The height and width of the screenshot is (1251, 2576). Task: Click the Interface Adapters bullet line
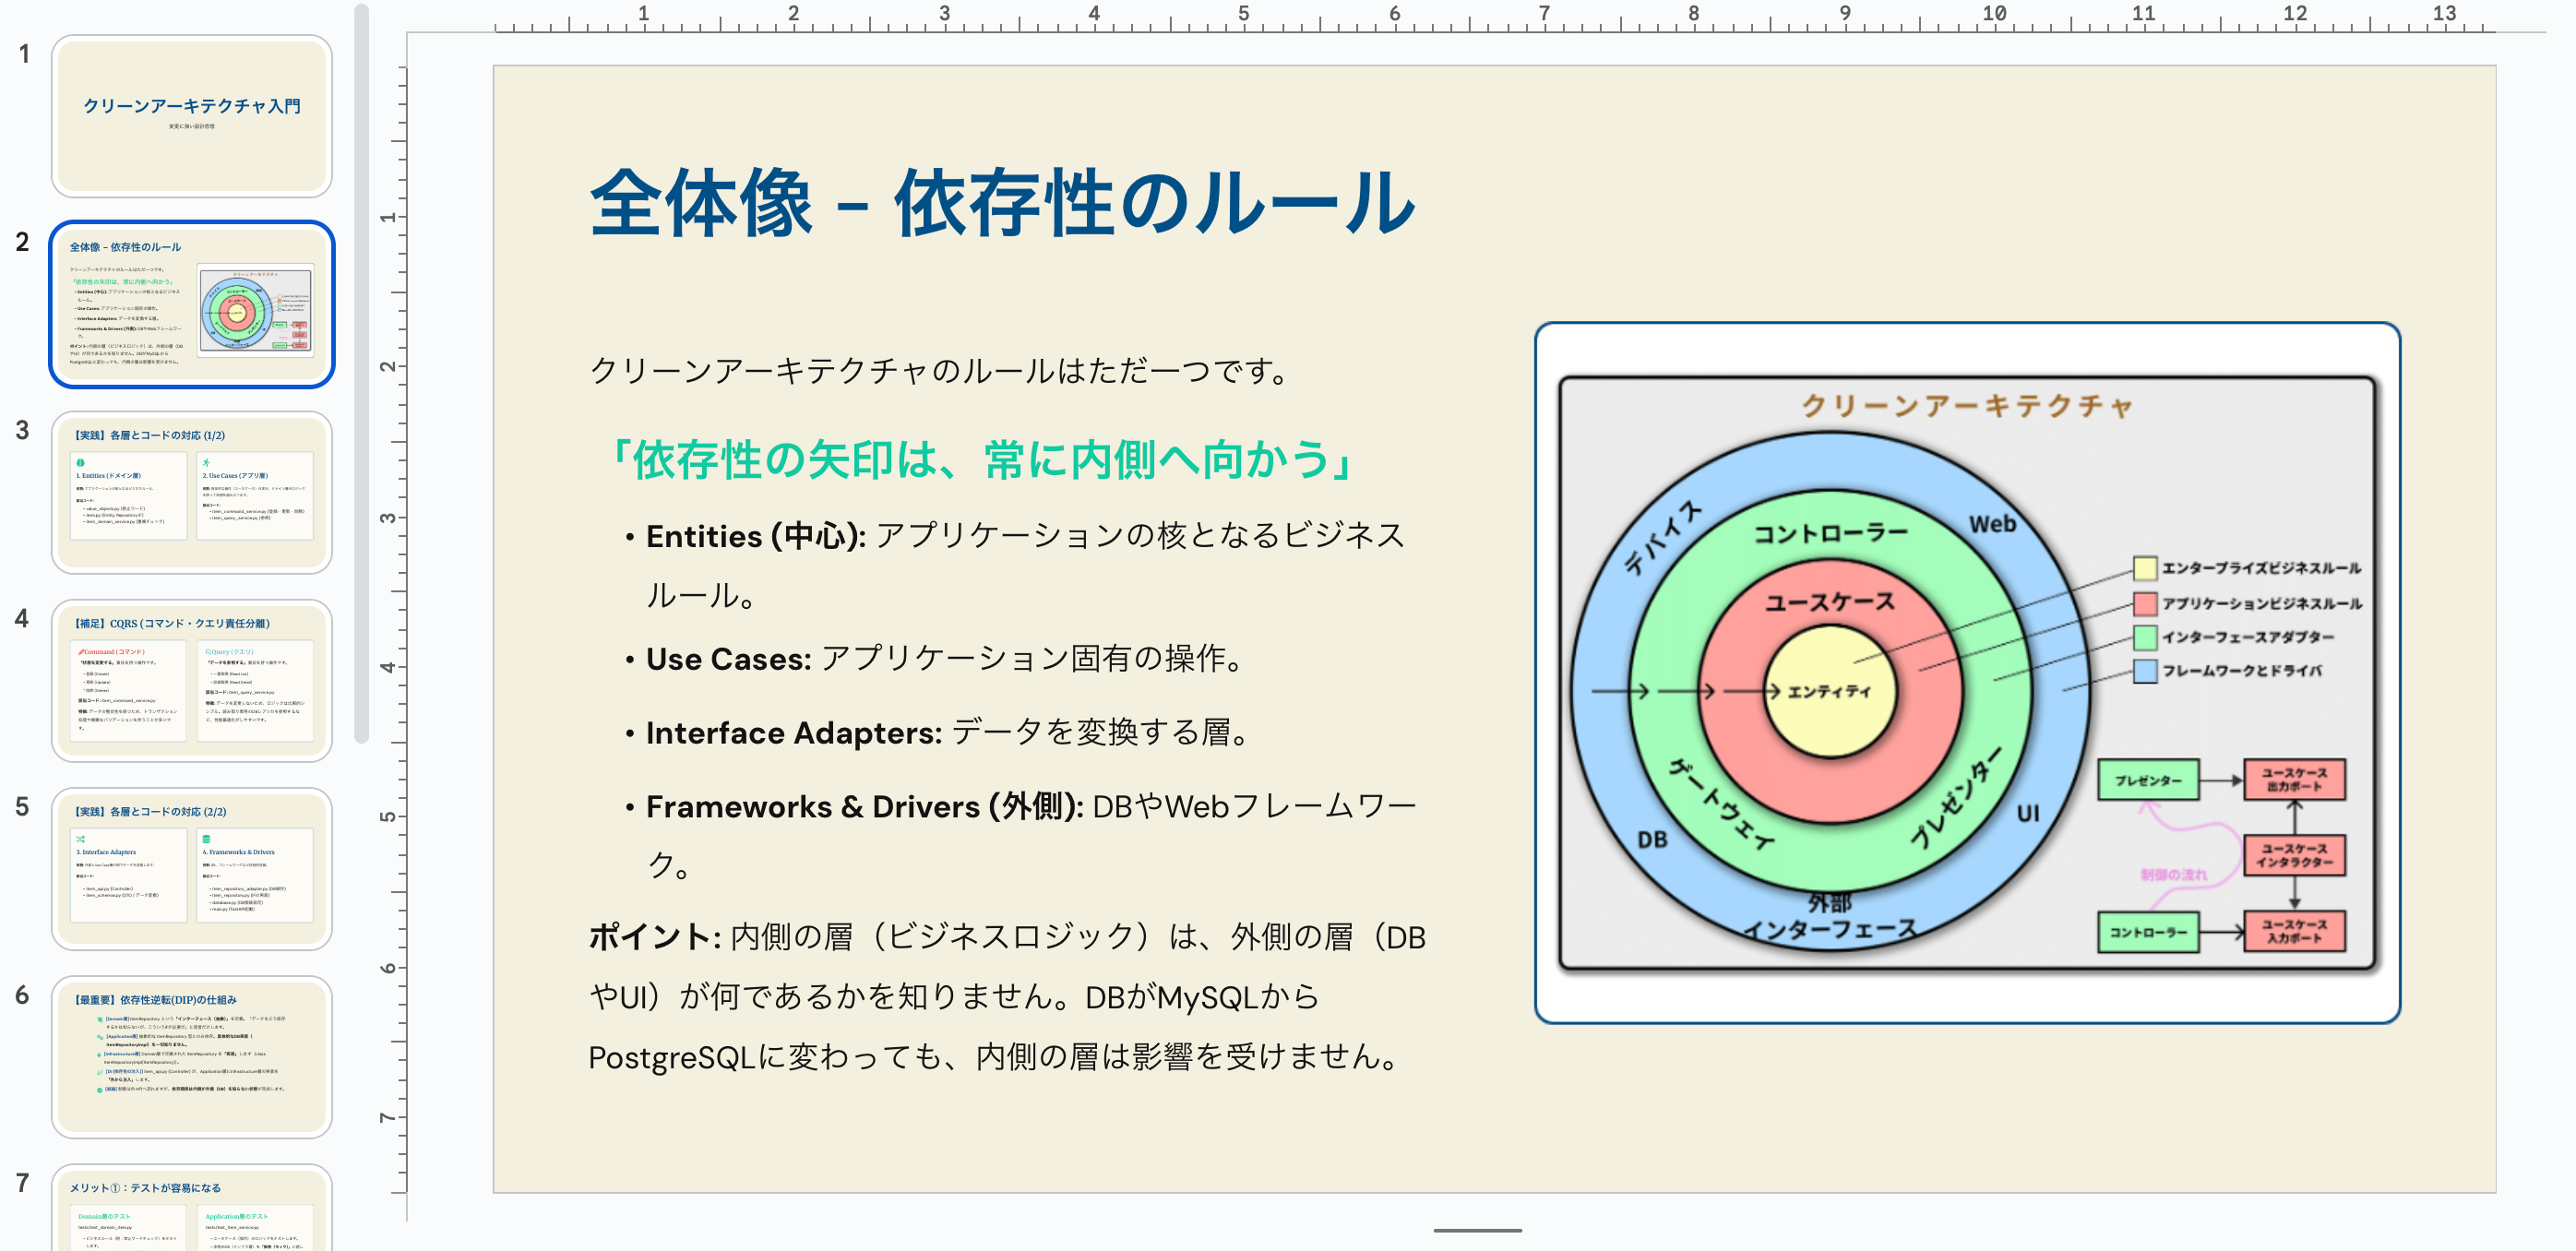(947, 733)
